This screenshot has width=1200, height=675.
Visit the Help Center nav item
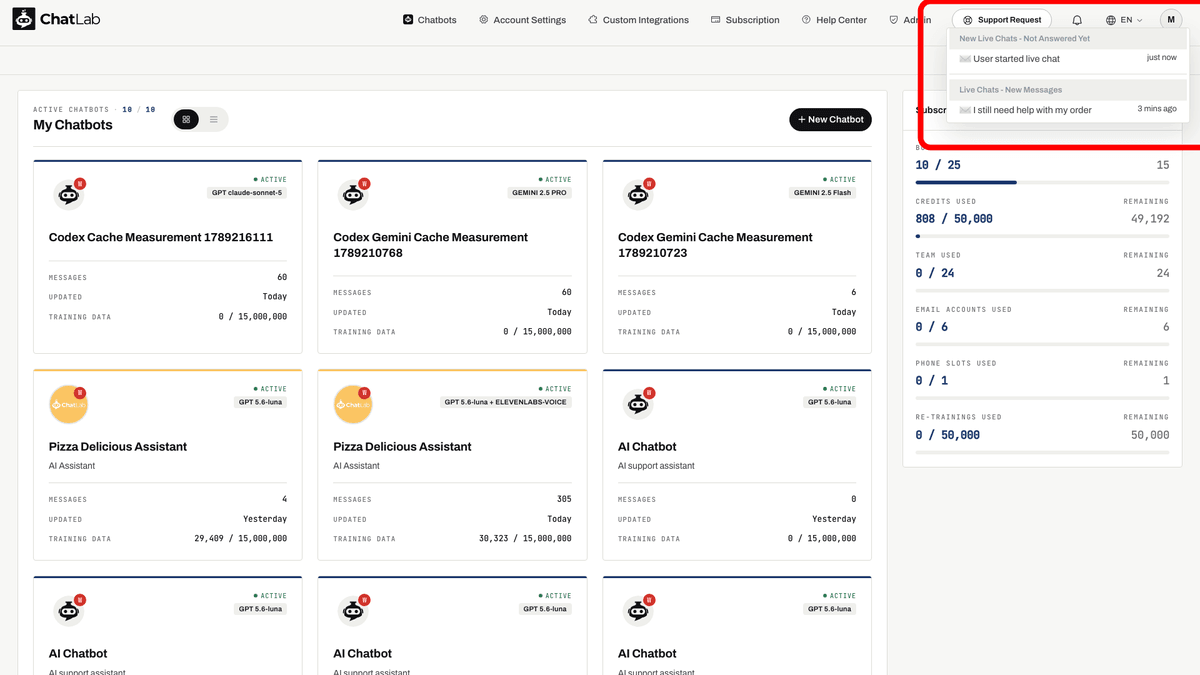pos(834,20)
